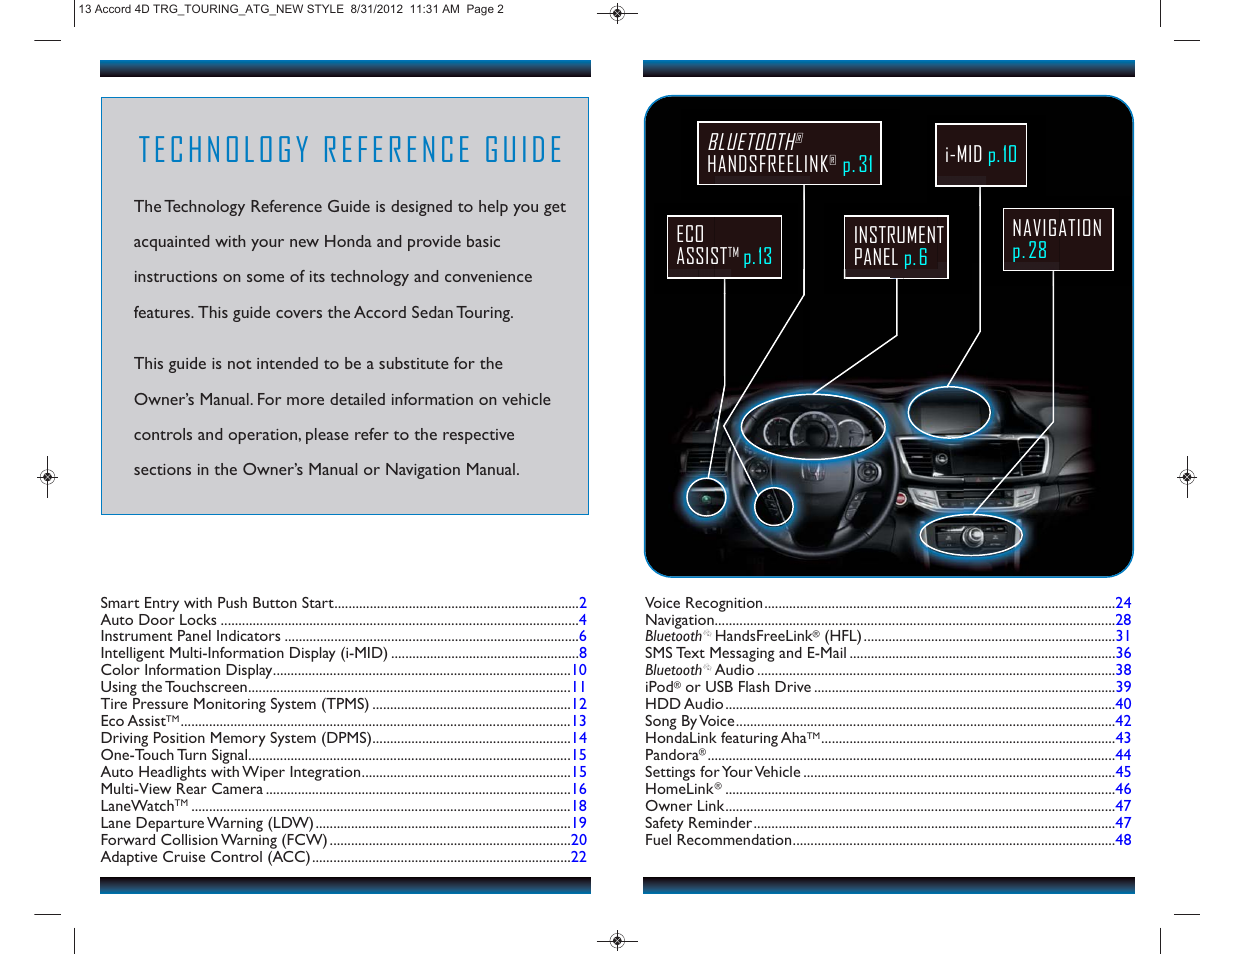Open Smart Entry with Push Button Start entry
Image resolution: width=1235 pixels, height=954 pixels.
coord(343,603)
